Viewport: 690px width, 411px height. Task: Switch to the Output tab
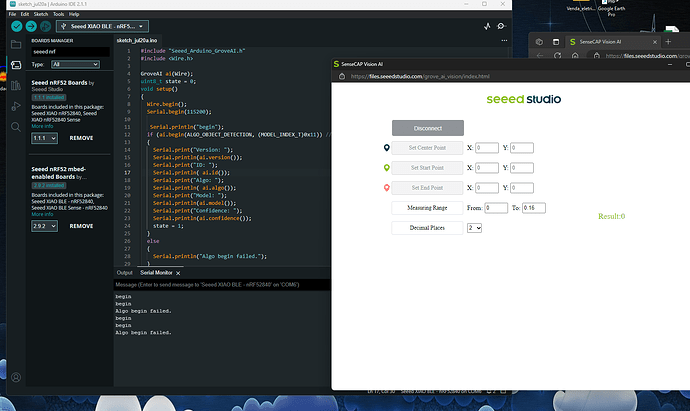point(125,273)
